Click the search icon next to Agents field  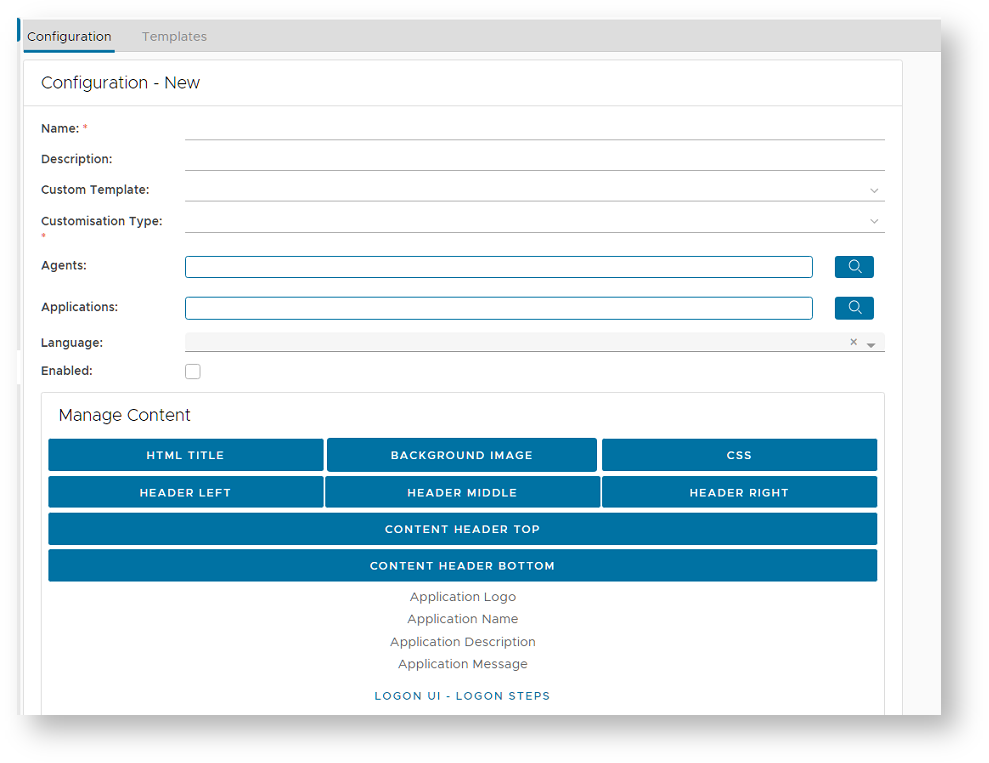[x=854, y=267]
